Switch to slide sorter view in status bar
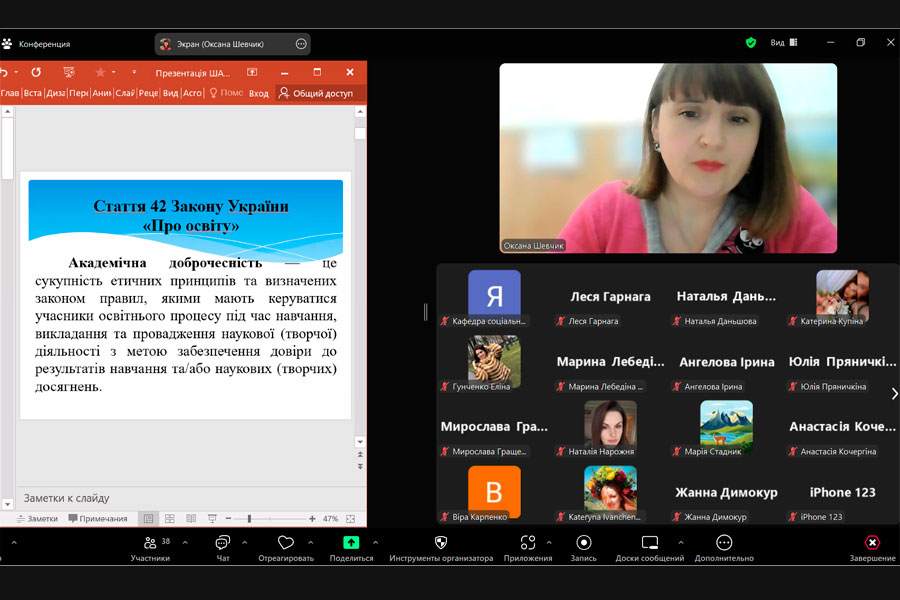This screenshot has height=600, width=900. coord(169,519)
